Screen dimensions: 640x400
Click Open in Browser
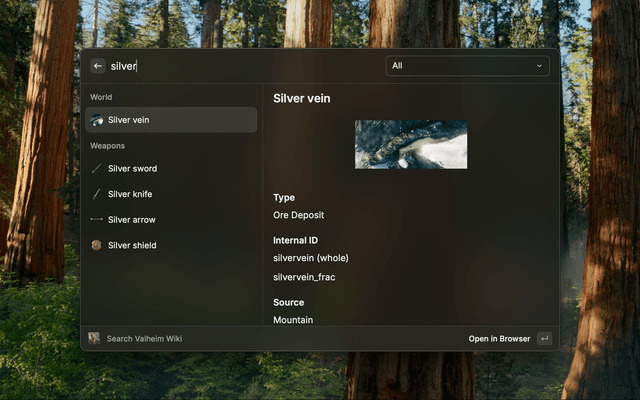coord(499,339)
